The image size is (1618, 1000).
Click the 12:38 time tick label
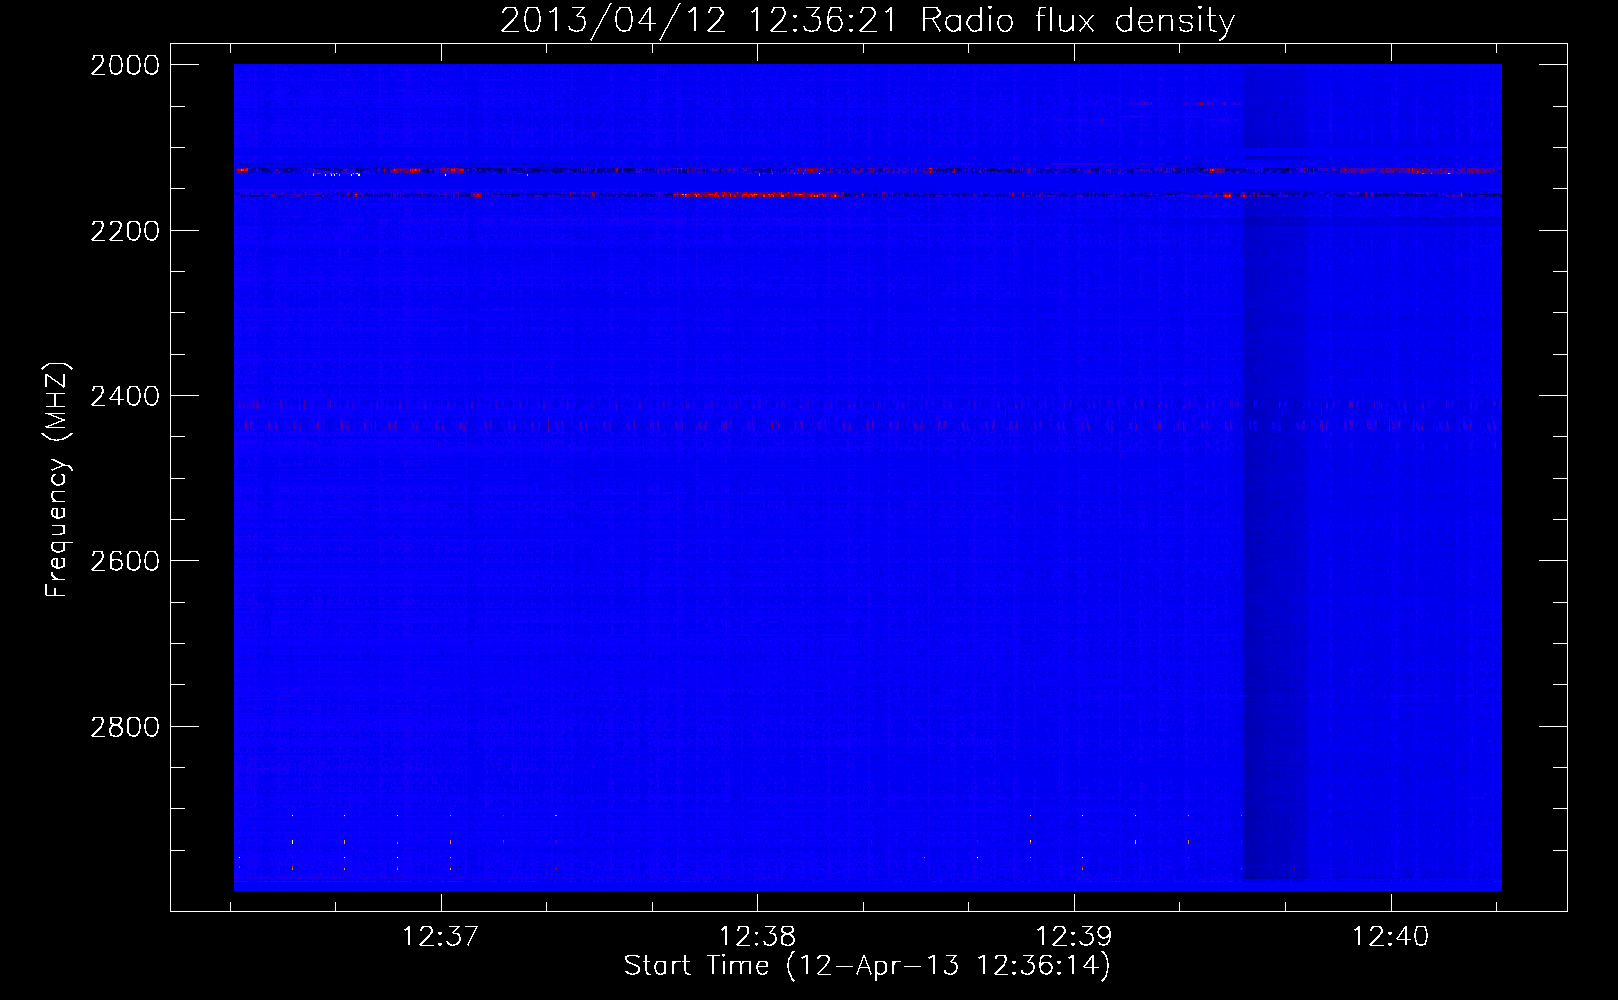(x=757, y=937)
